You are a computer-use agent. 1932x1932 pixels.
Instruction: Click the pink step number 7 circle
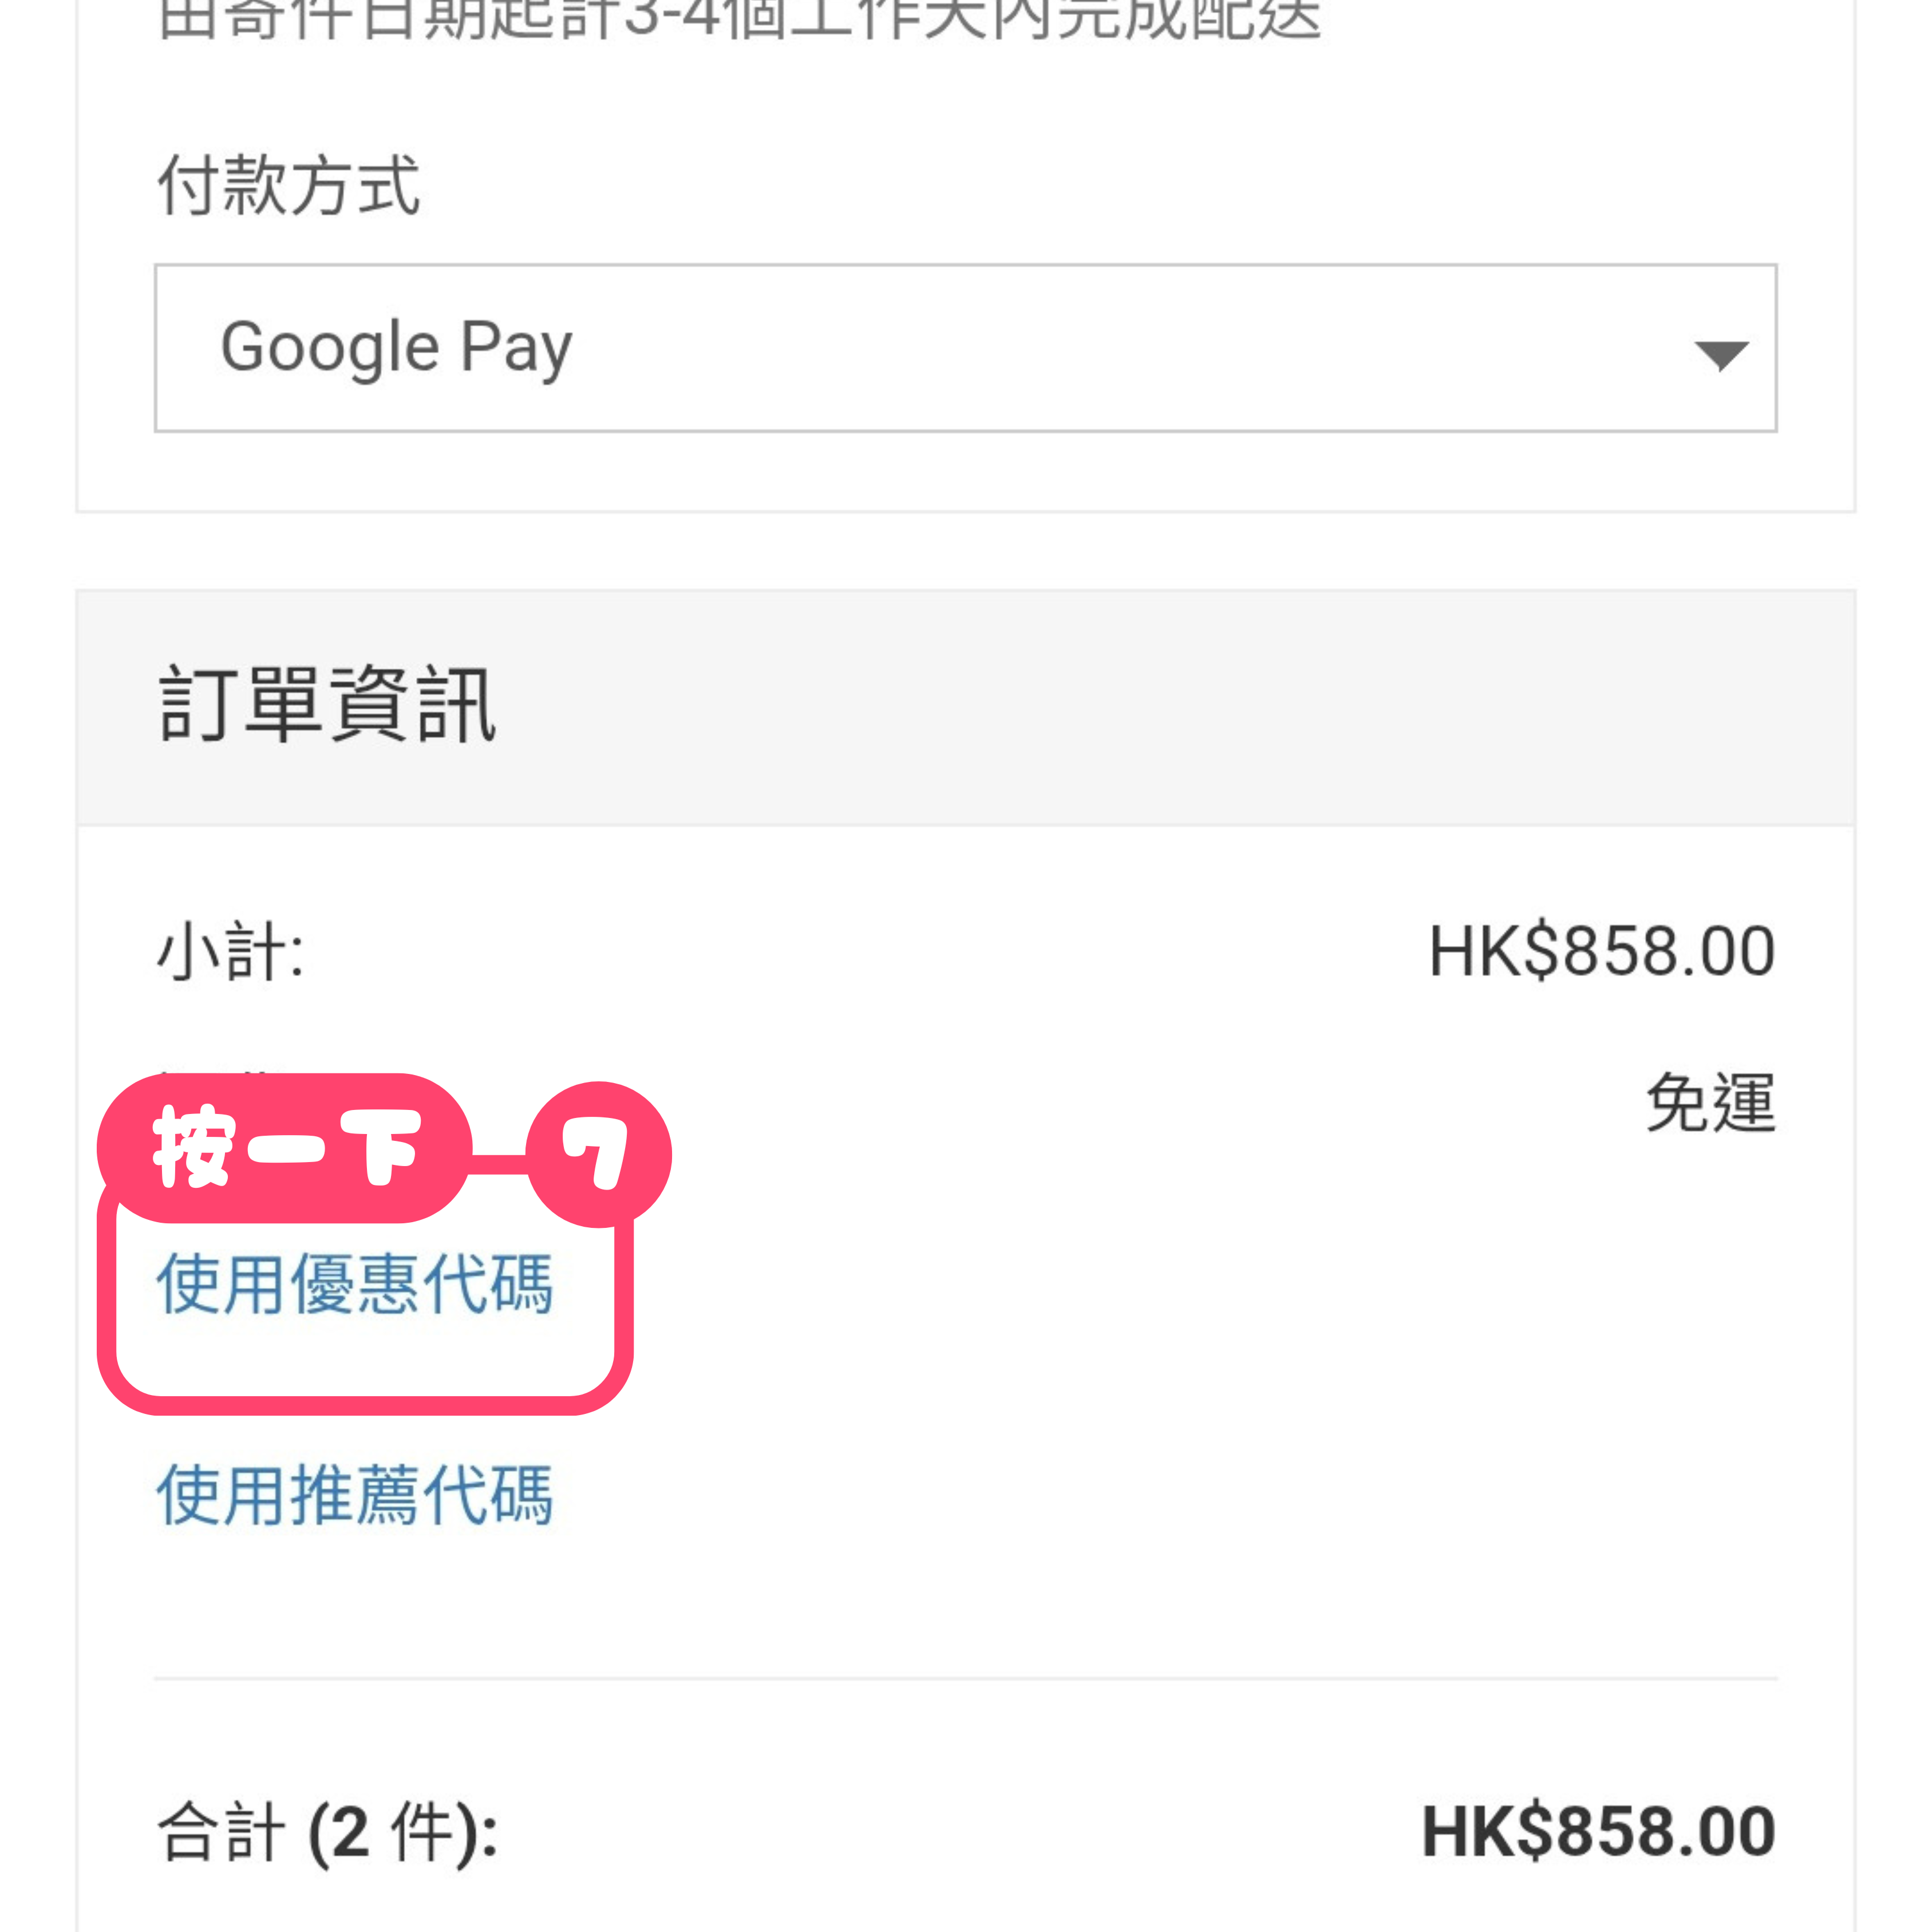(x=598, y=1153)
